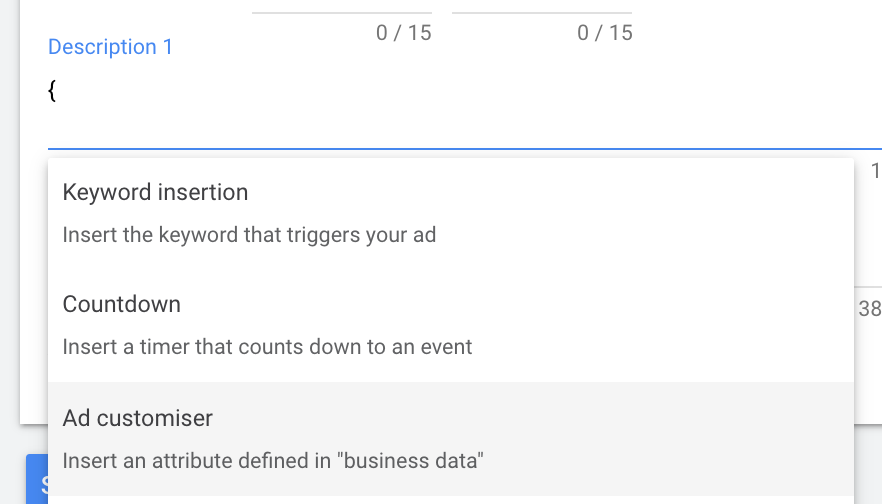Click "Insert the keyword that triggers your ad" text

tap(249, 236)
